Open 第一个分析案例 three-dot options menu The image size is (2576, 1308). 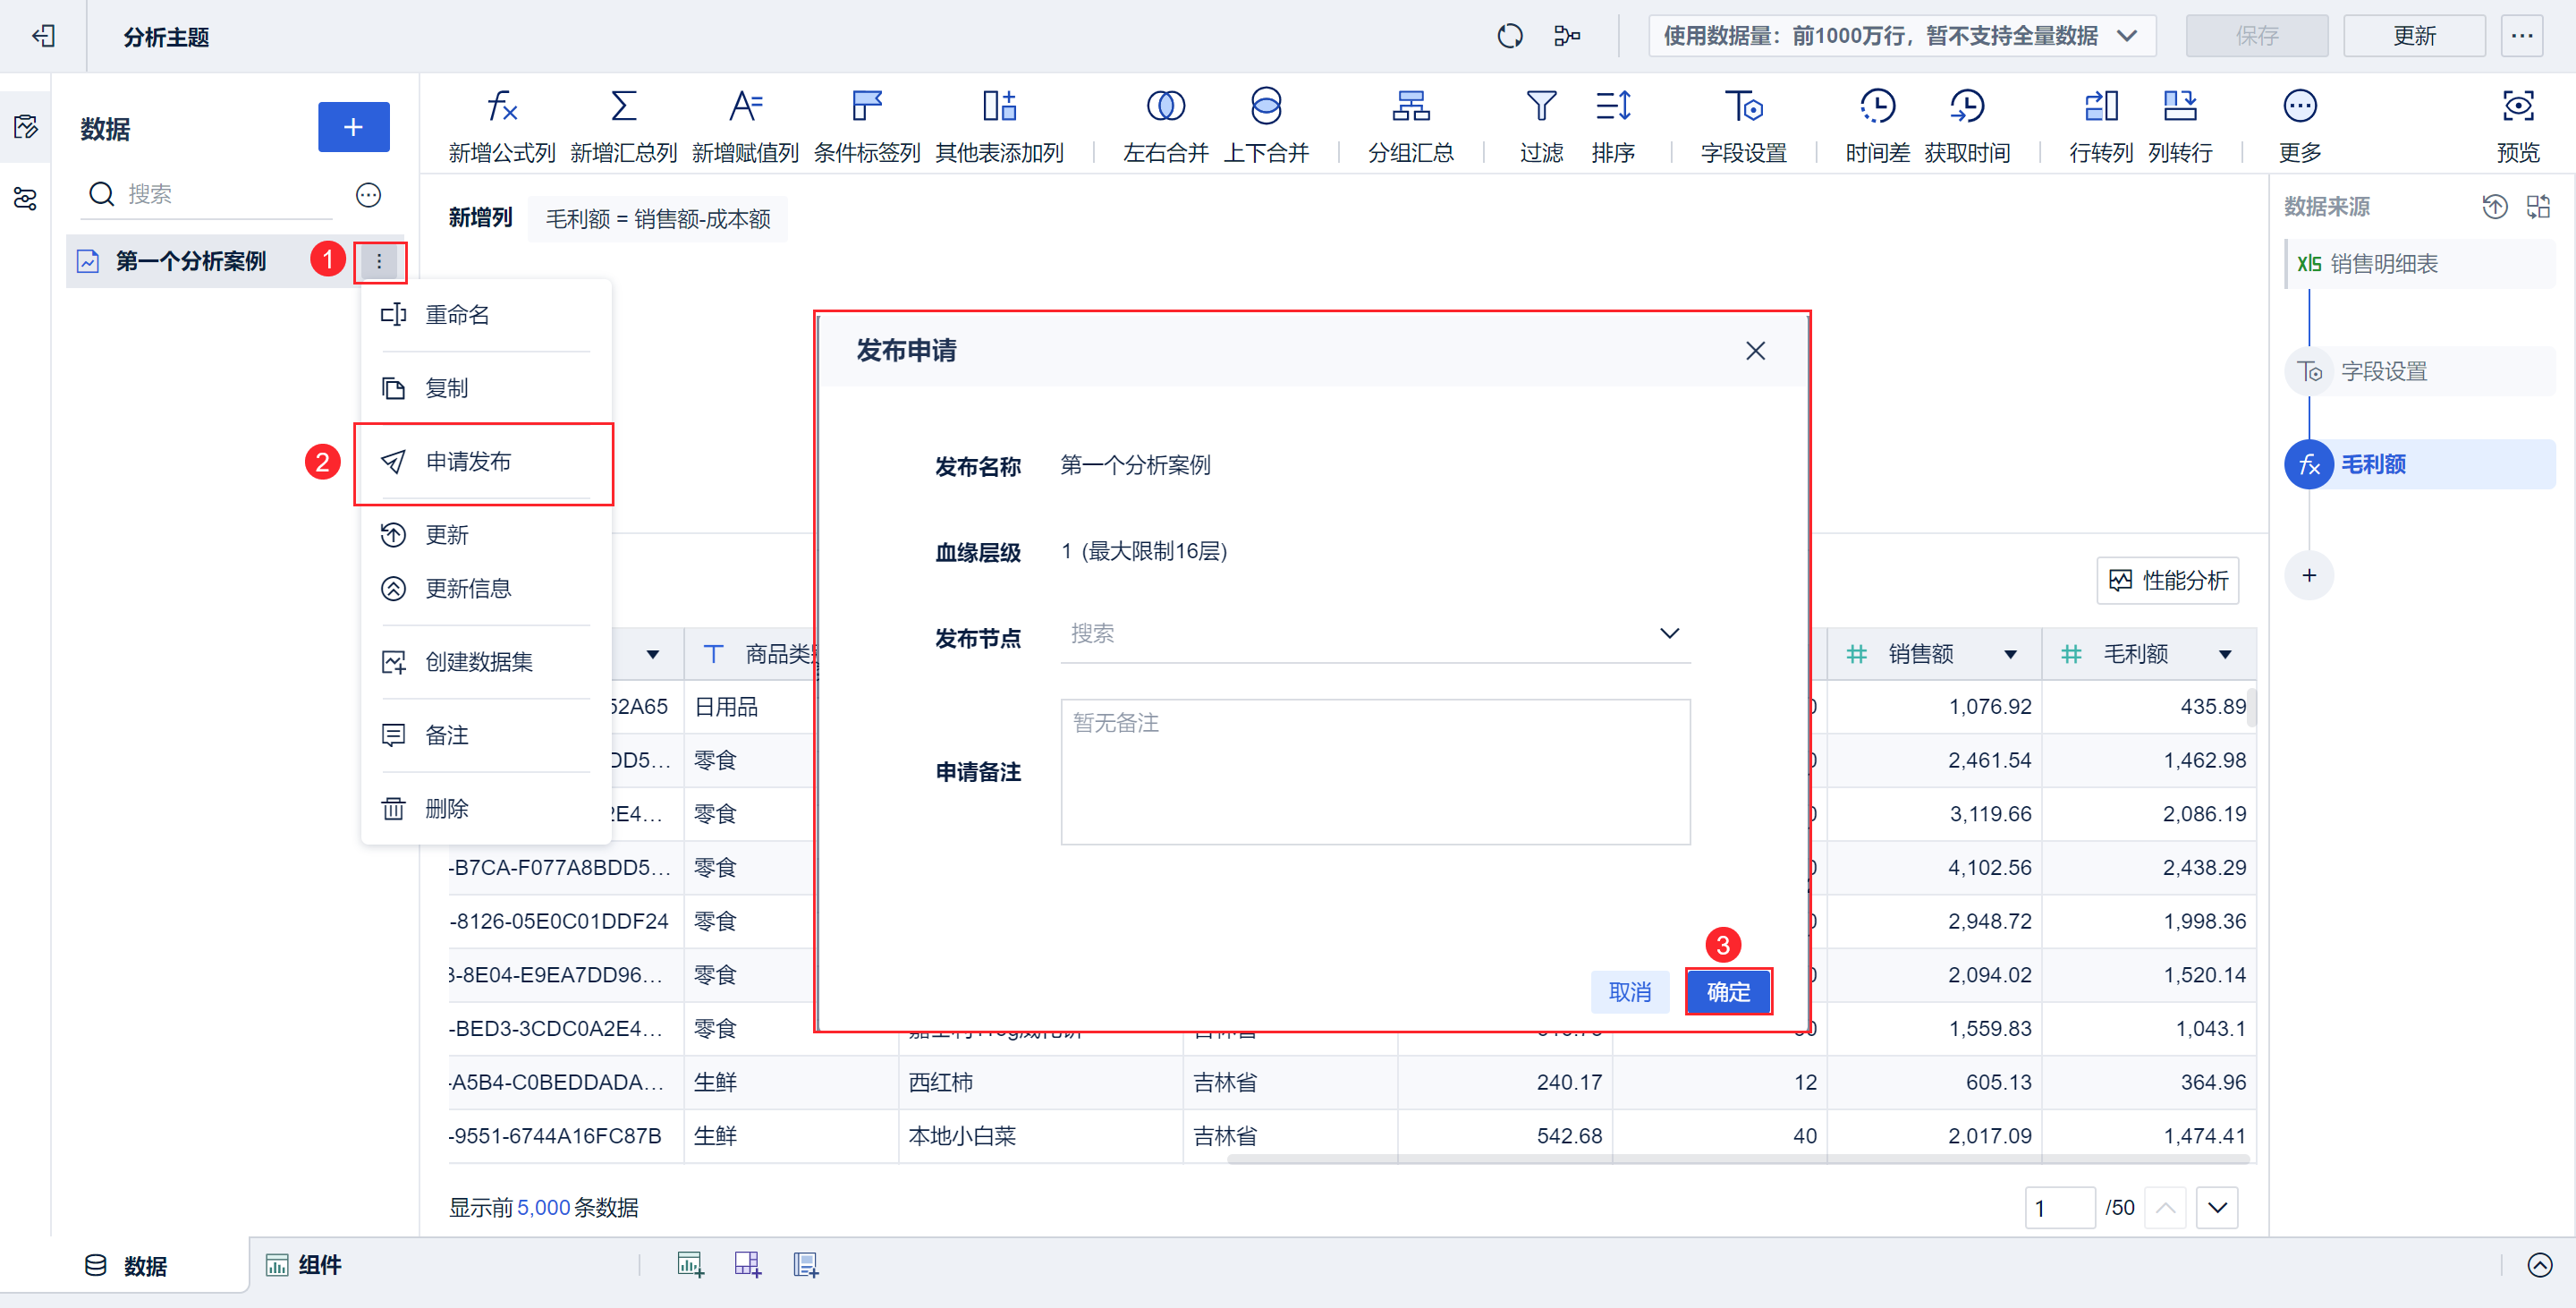click(379, 262)
